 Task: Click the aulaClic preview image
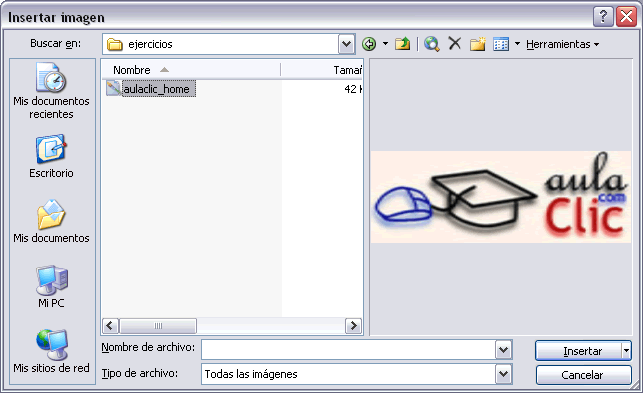(501, 197)
